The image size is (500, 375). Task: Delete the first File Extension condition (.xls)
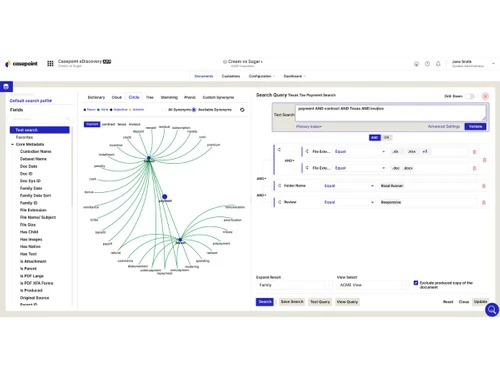coord(475,152)
